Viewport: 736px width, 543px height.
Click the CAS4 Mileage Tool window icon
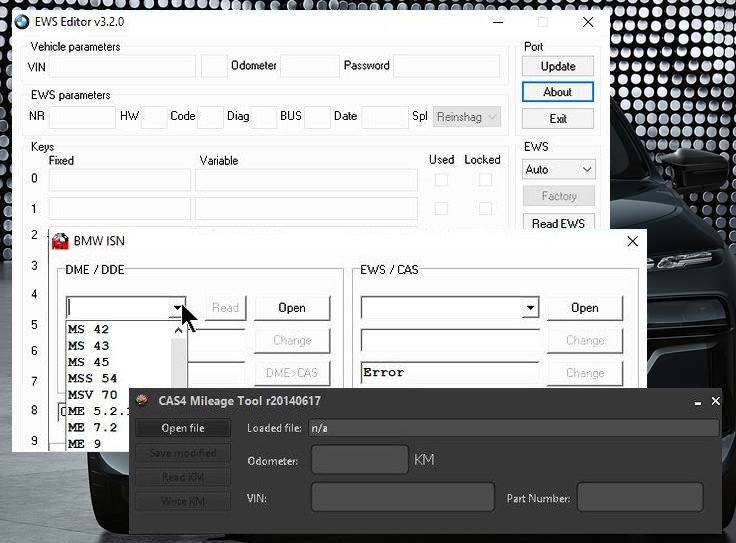point(142,400)
